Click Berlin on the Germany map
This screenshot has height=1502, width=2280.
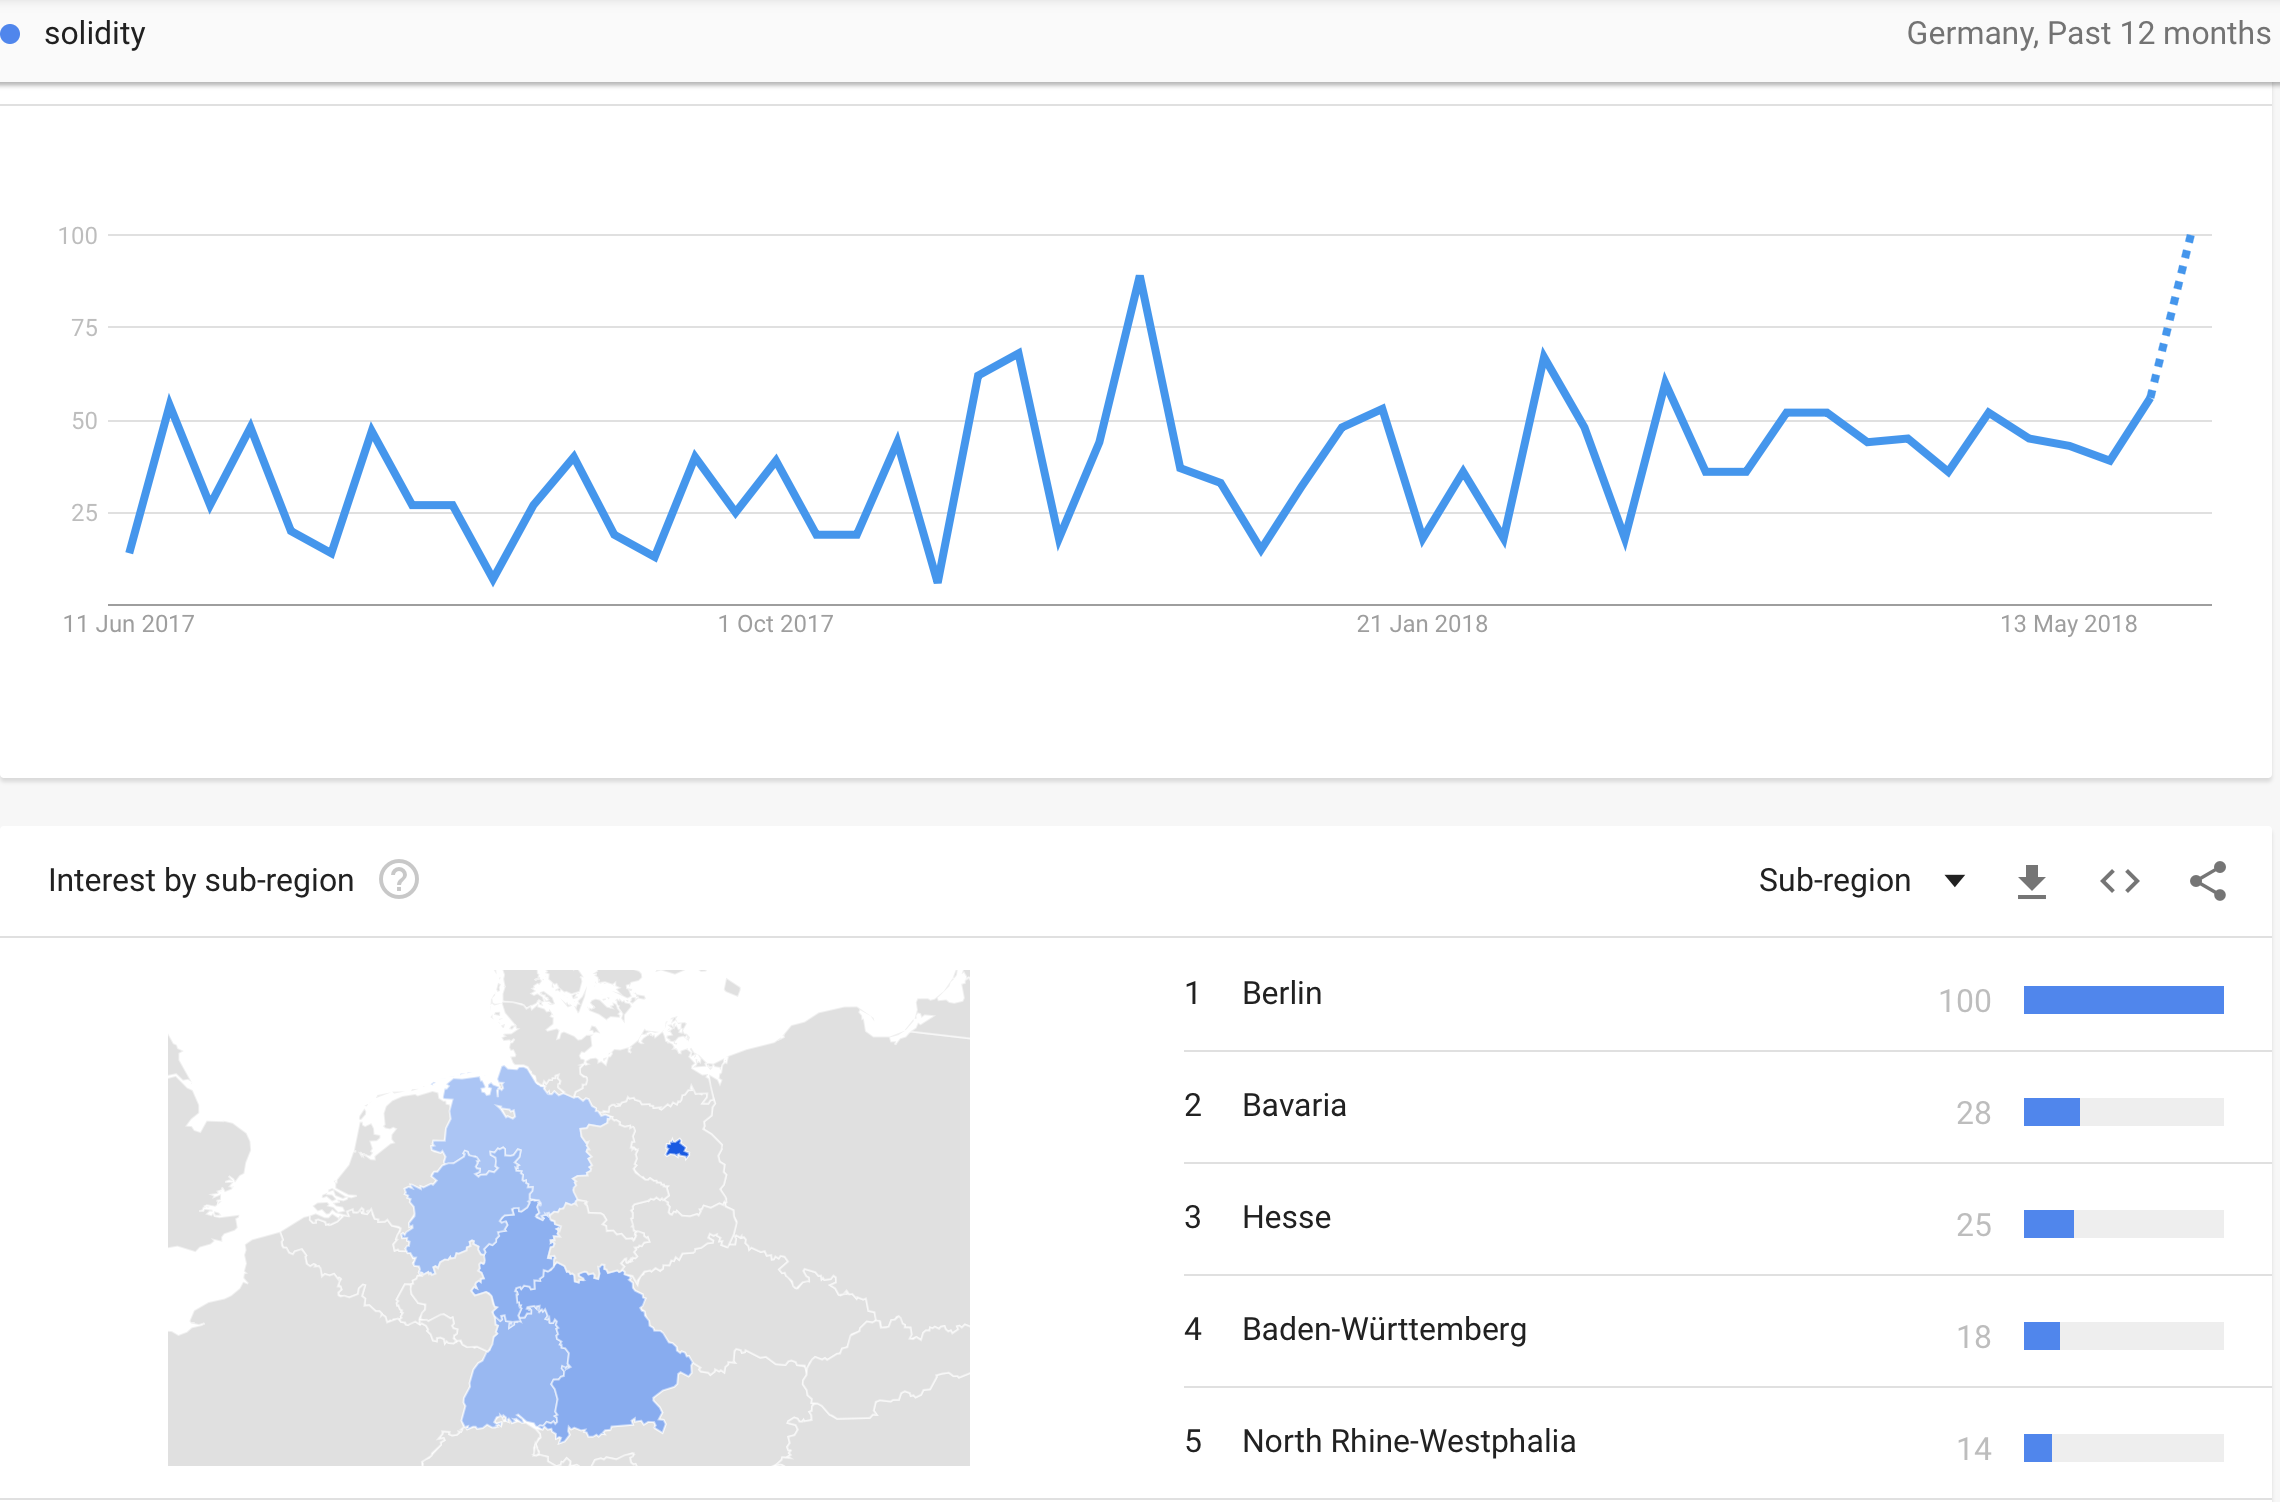click(x=677, y=1148)
